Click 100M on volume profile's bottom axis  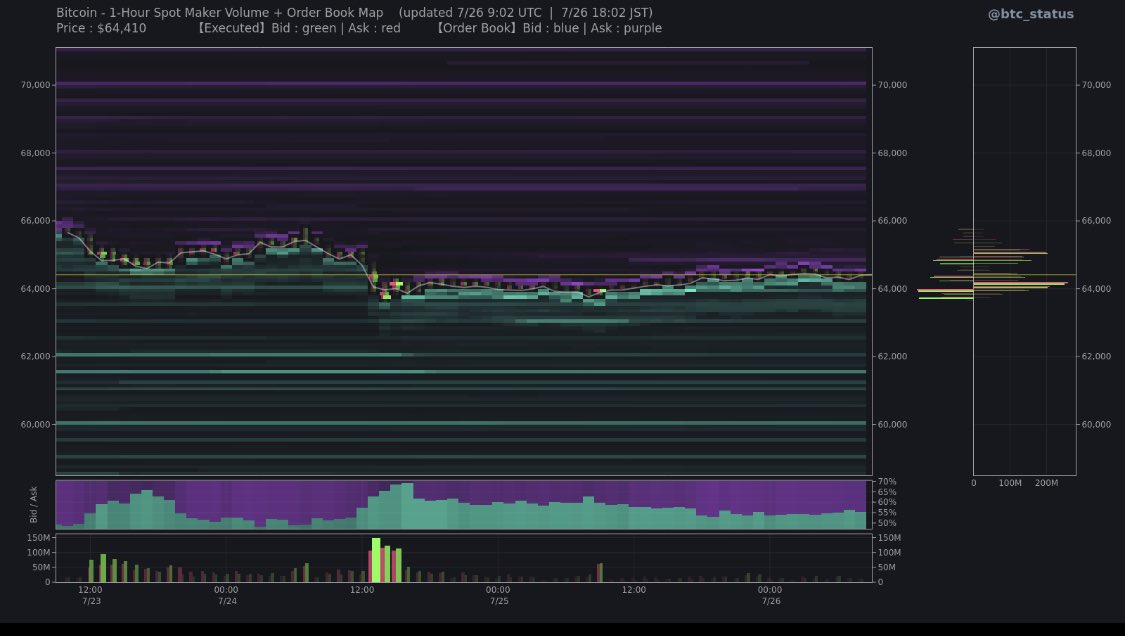pos(1010,483)
